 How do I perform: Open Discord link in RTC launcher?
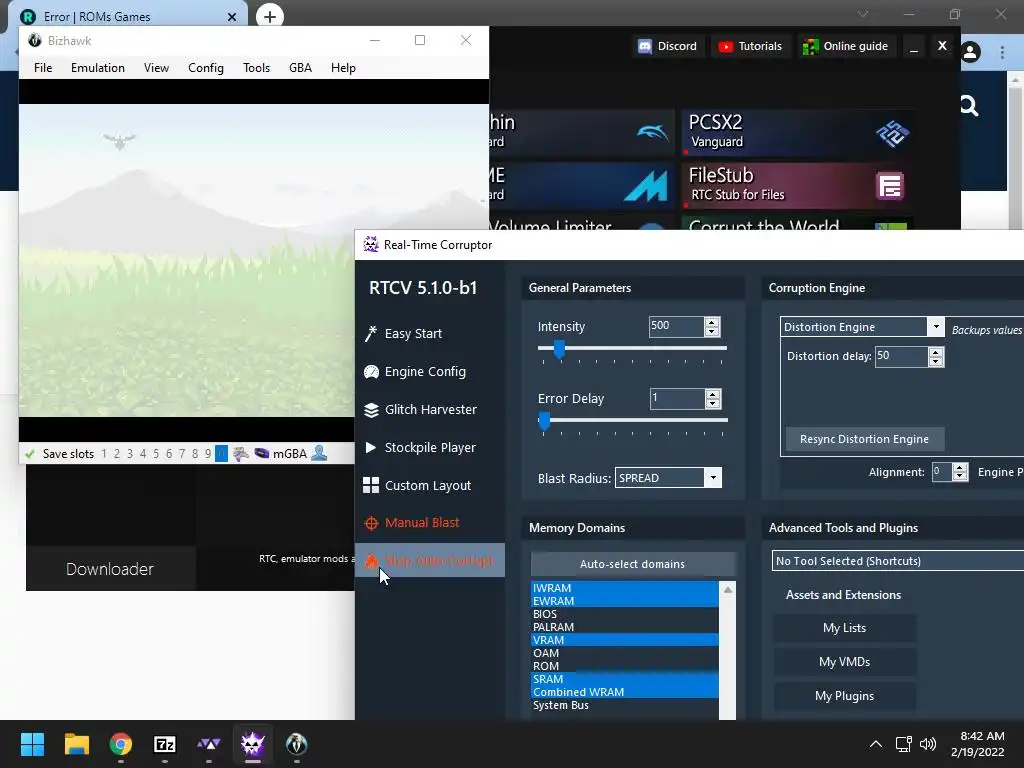(x=667, y=46)
